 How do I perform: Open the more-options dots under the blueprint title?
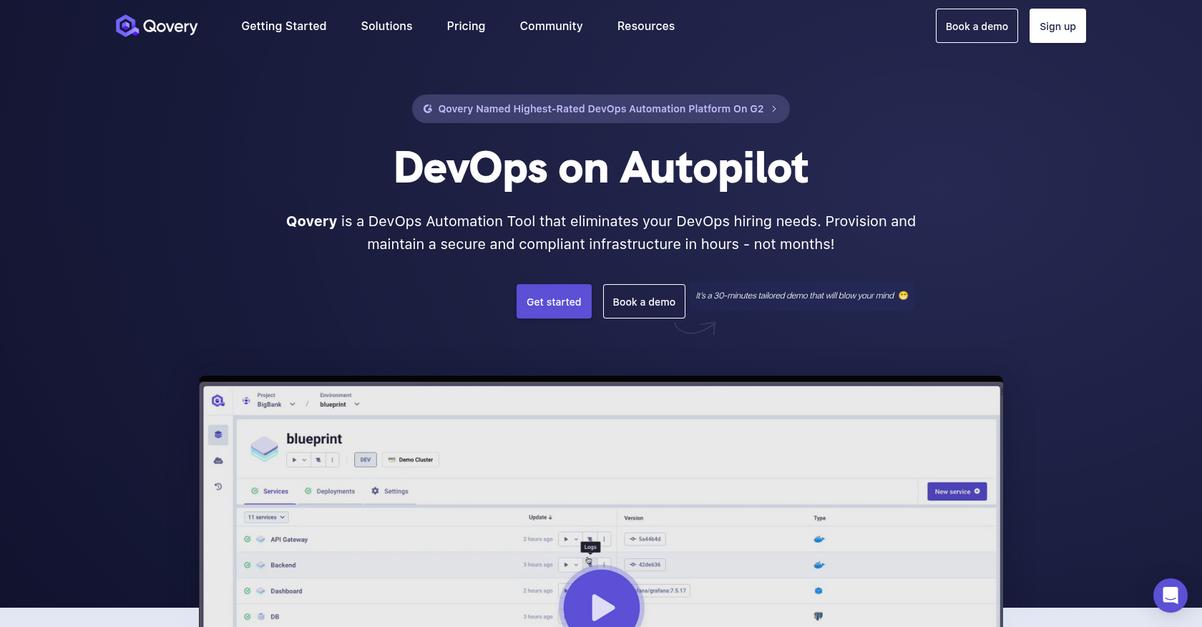(x=333, y=460)
